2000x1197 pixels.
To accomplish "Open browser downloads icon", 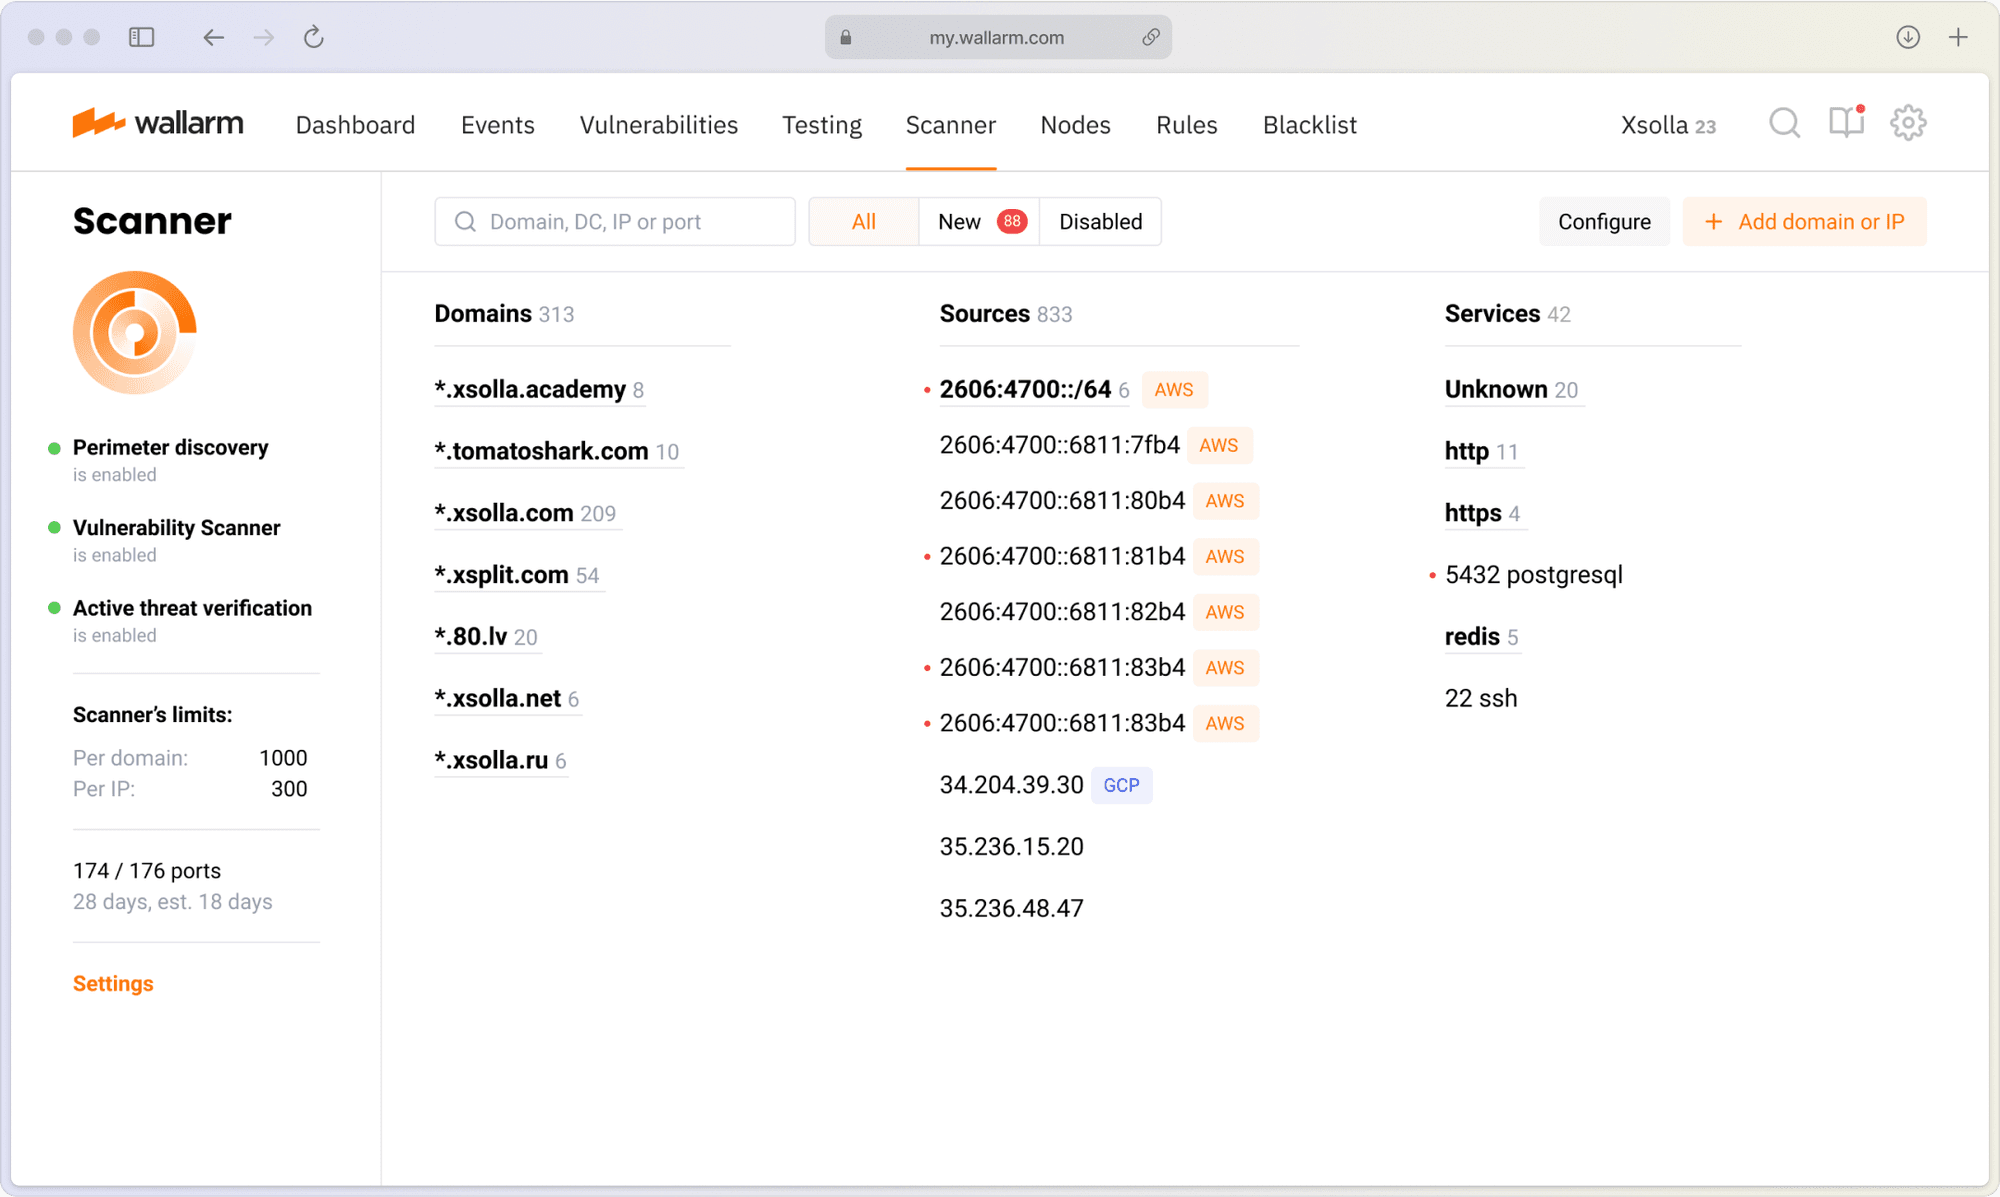I will coord(1907,37).
